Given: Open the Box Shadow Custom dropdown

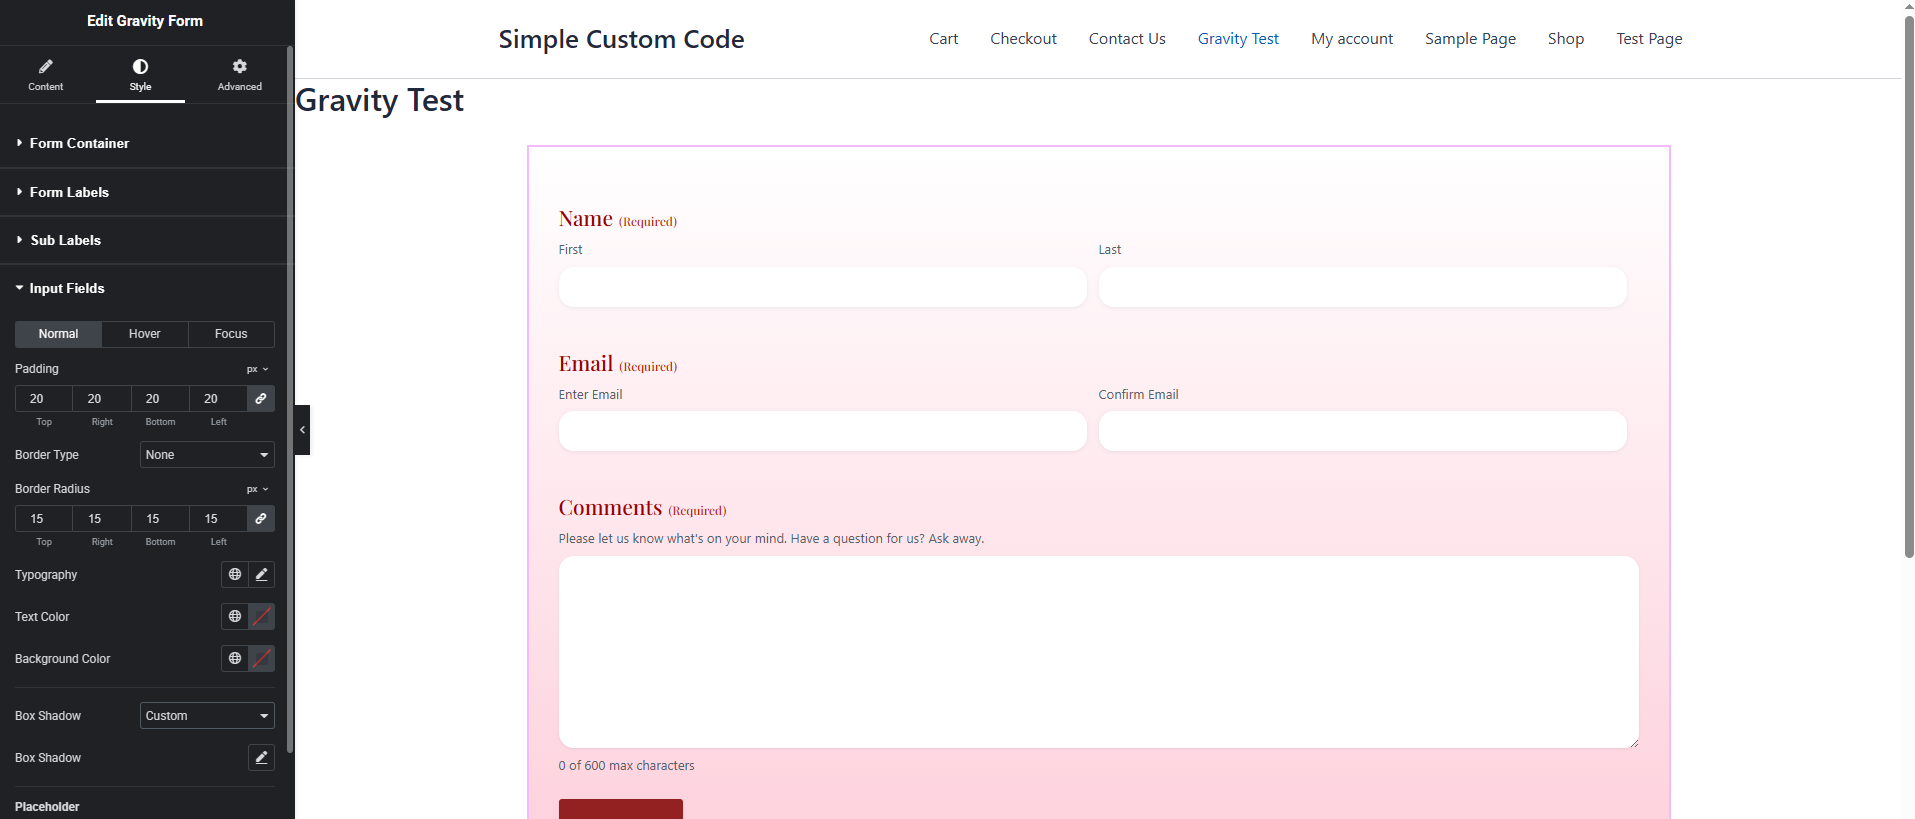Looking at the screenshot, I should coord(207,716).
